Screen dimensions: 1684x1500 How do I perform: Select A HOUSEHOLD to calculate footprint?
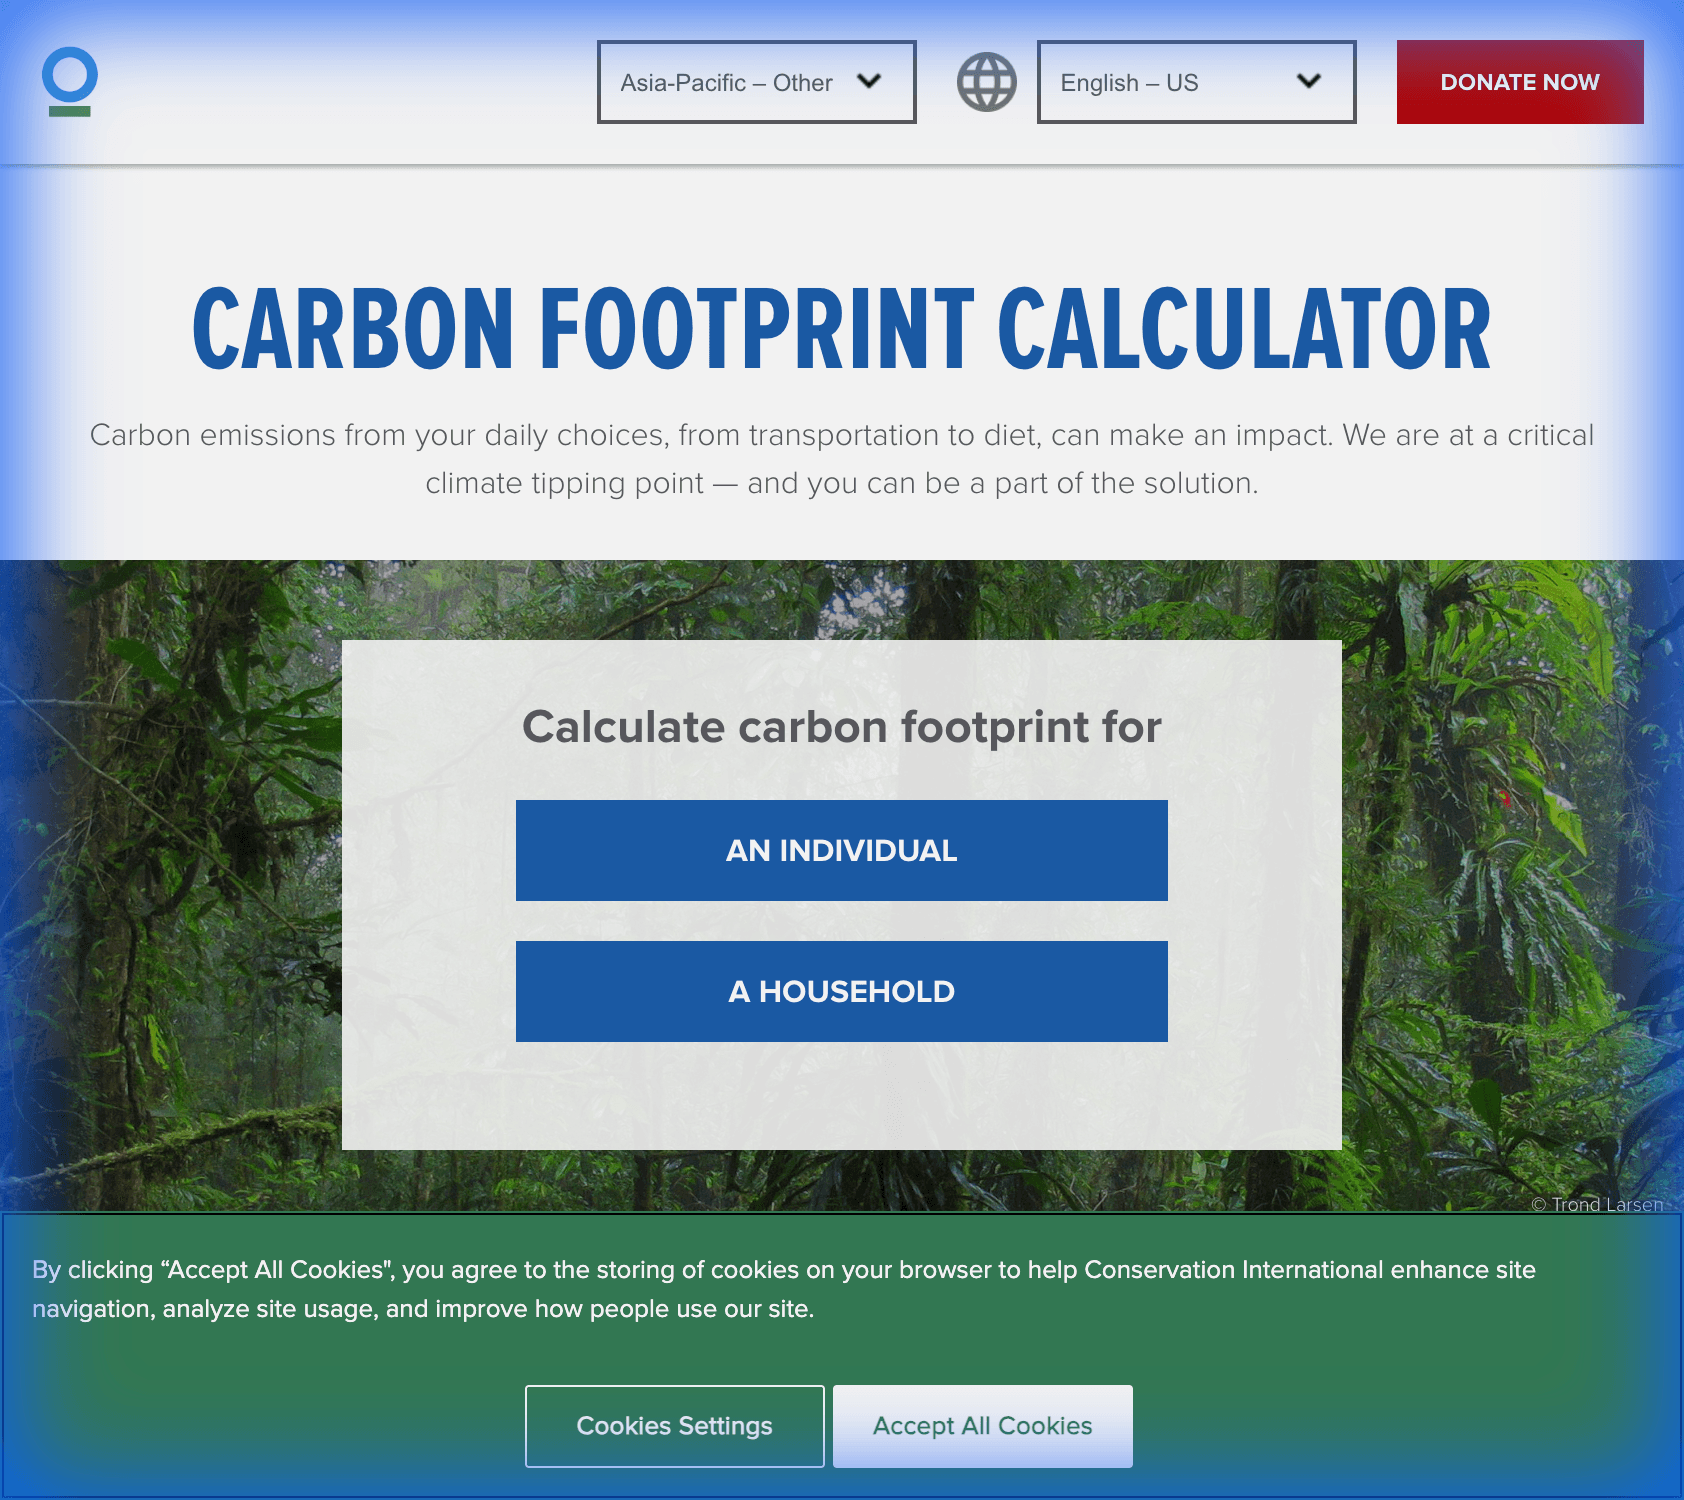(841, 991)
